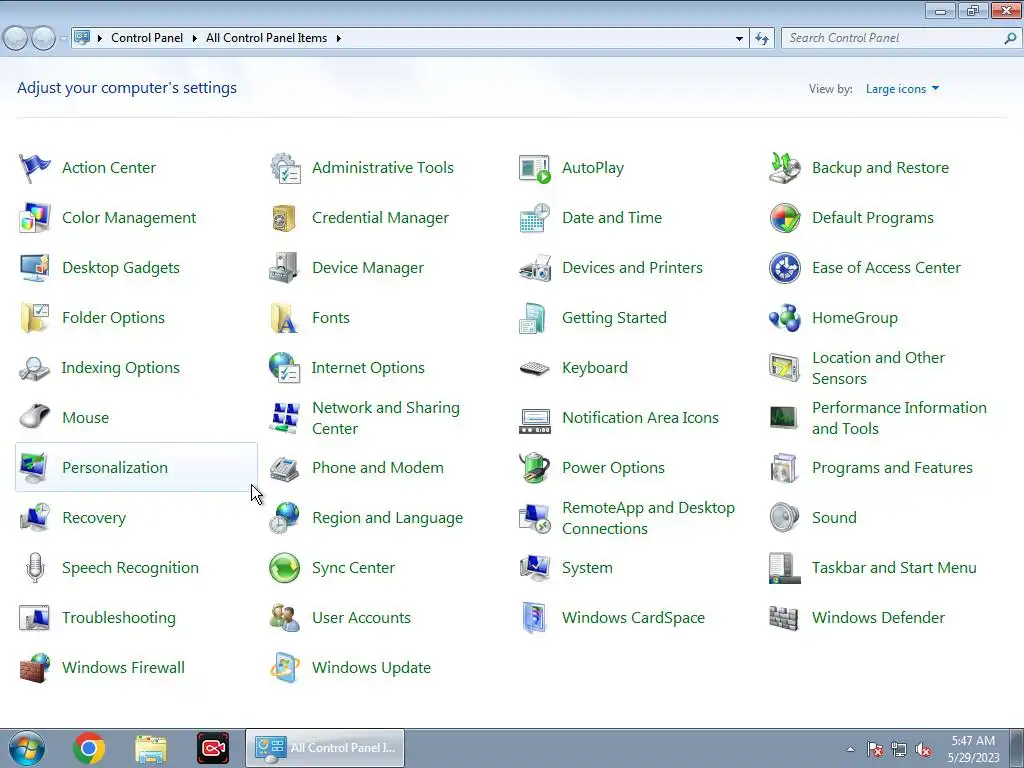Open the Action Center flag icon
1024x768 pixels.
[35, 168]
